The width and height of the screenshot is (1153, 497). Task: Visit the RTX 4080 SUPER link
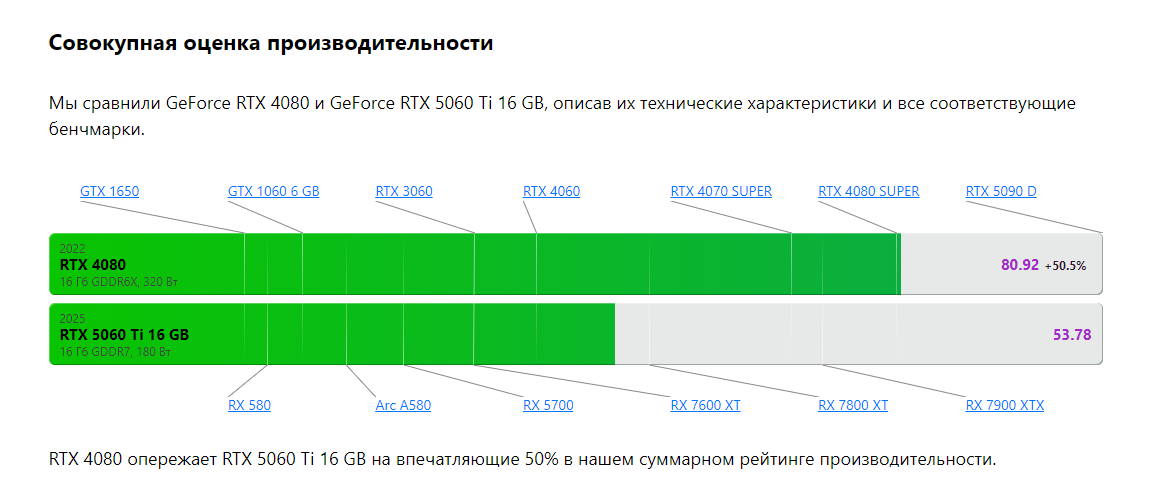pyautogui.click(x=868, y=192)
